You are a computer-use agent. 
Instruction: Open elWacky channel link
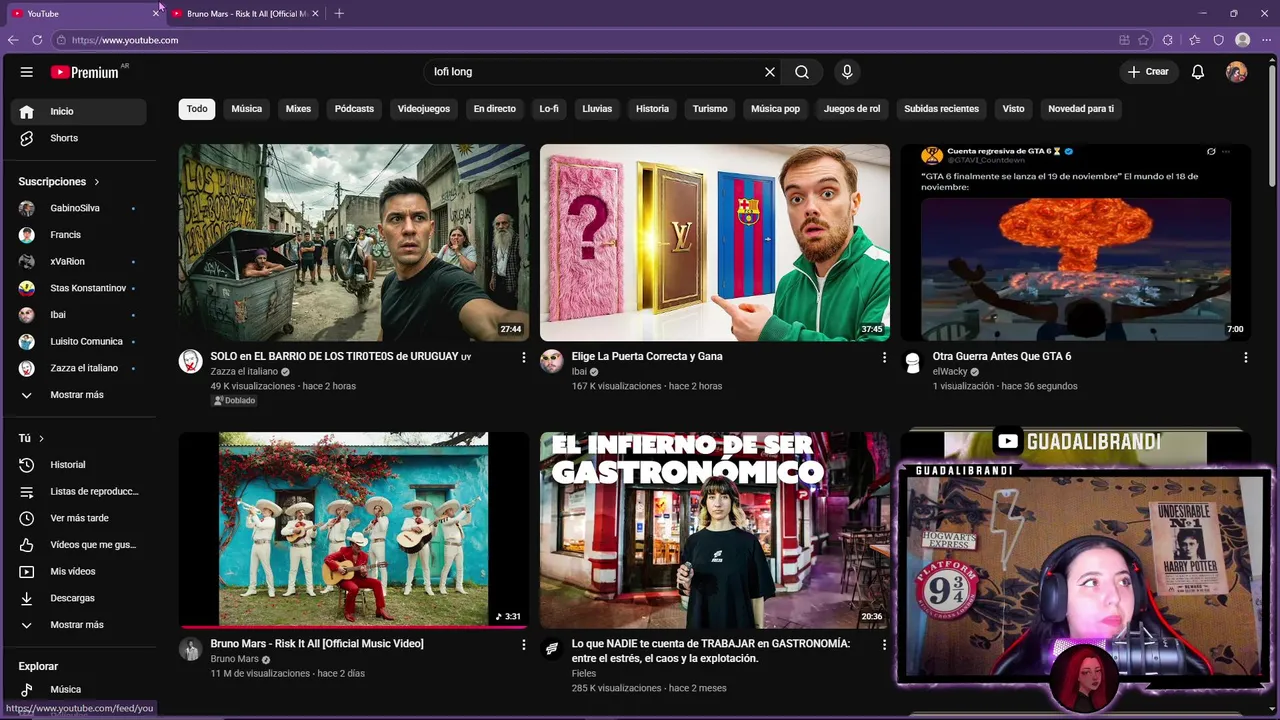pos(949,372)
